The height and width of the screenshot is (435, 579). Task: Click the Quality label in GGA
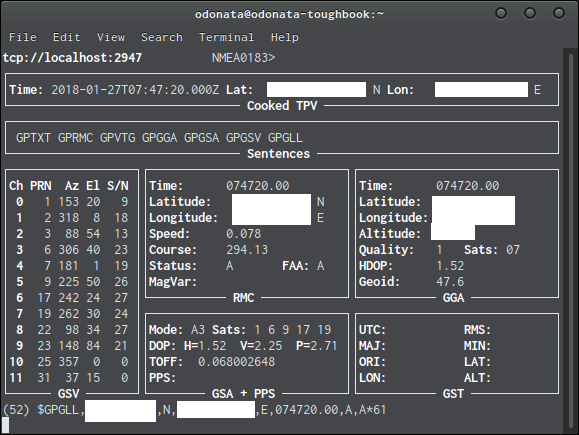click(x=387, y=250)
